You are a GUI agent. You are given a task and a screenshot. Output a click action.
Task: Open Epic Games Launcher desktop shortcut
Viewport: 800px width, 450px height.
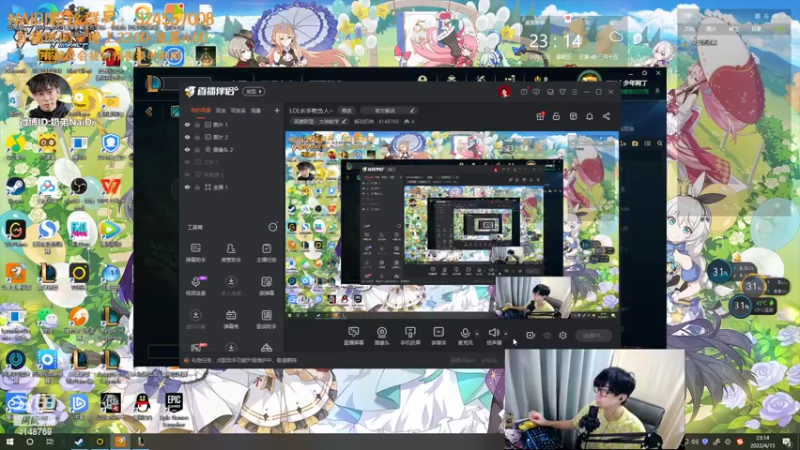click(173, 408)
